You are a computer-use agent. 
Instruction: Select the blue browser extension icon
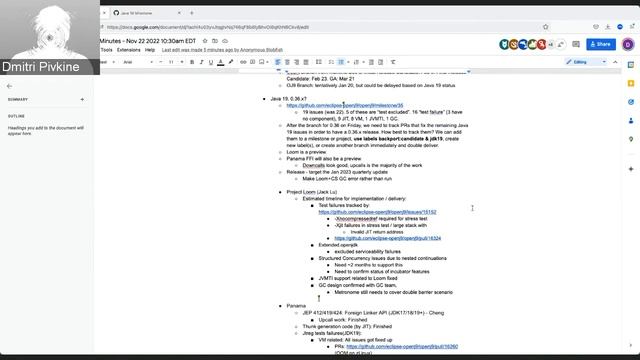(620, 27)
